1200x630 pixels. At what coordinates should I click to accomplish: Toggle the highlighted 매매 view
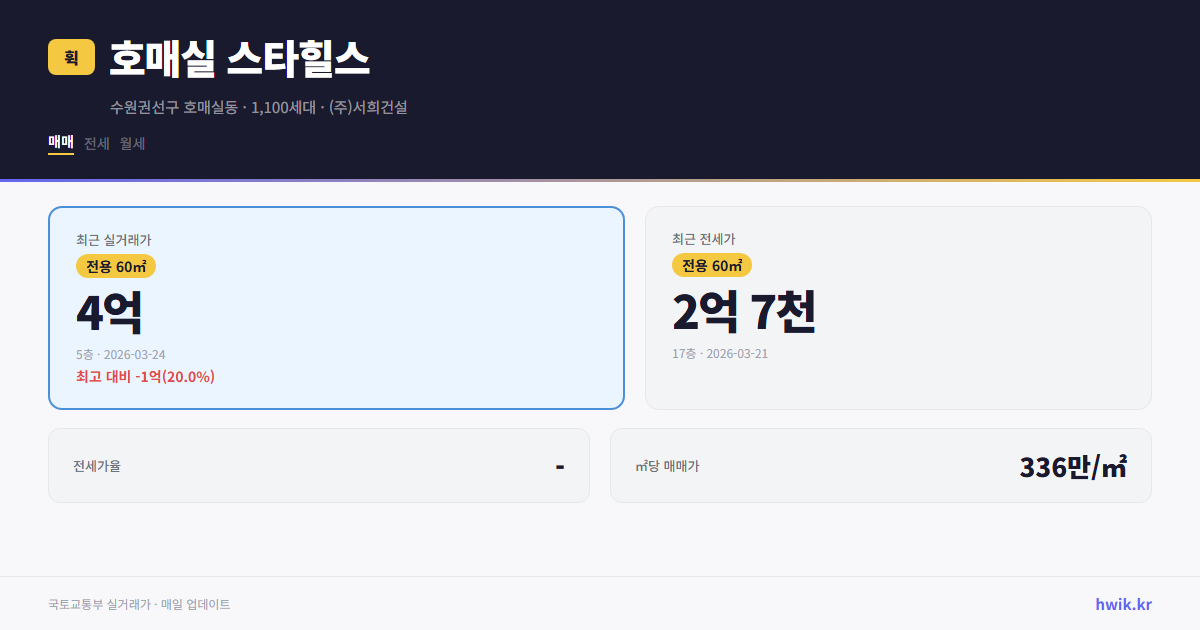[x=59, y=143]
